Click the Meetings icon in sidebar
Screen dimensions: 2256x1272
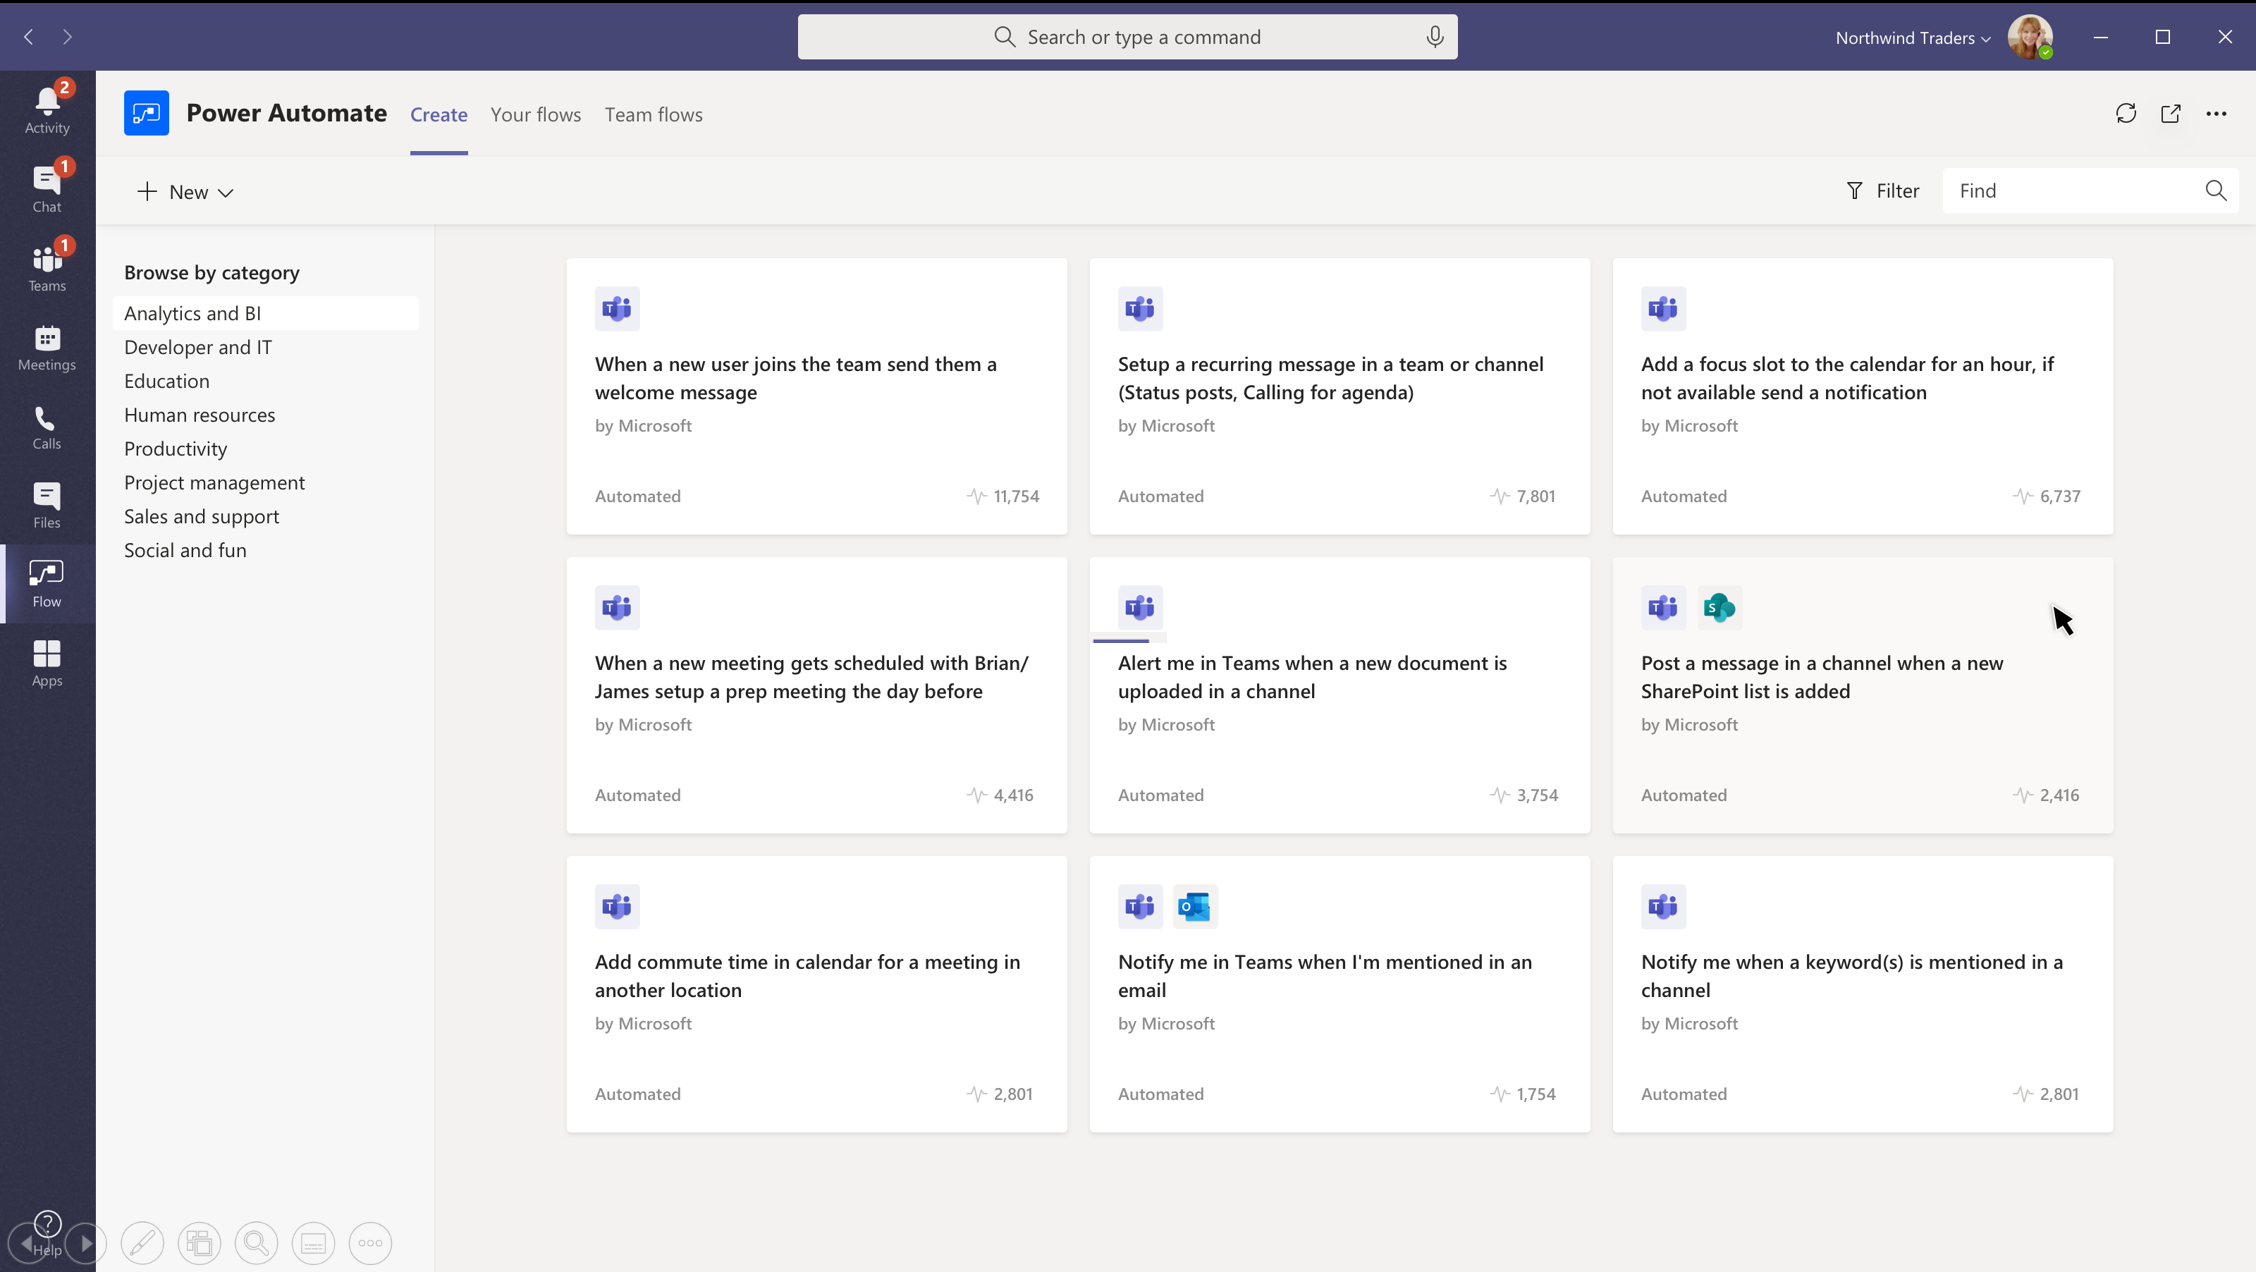(46, 339)
